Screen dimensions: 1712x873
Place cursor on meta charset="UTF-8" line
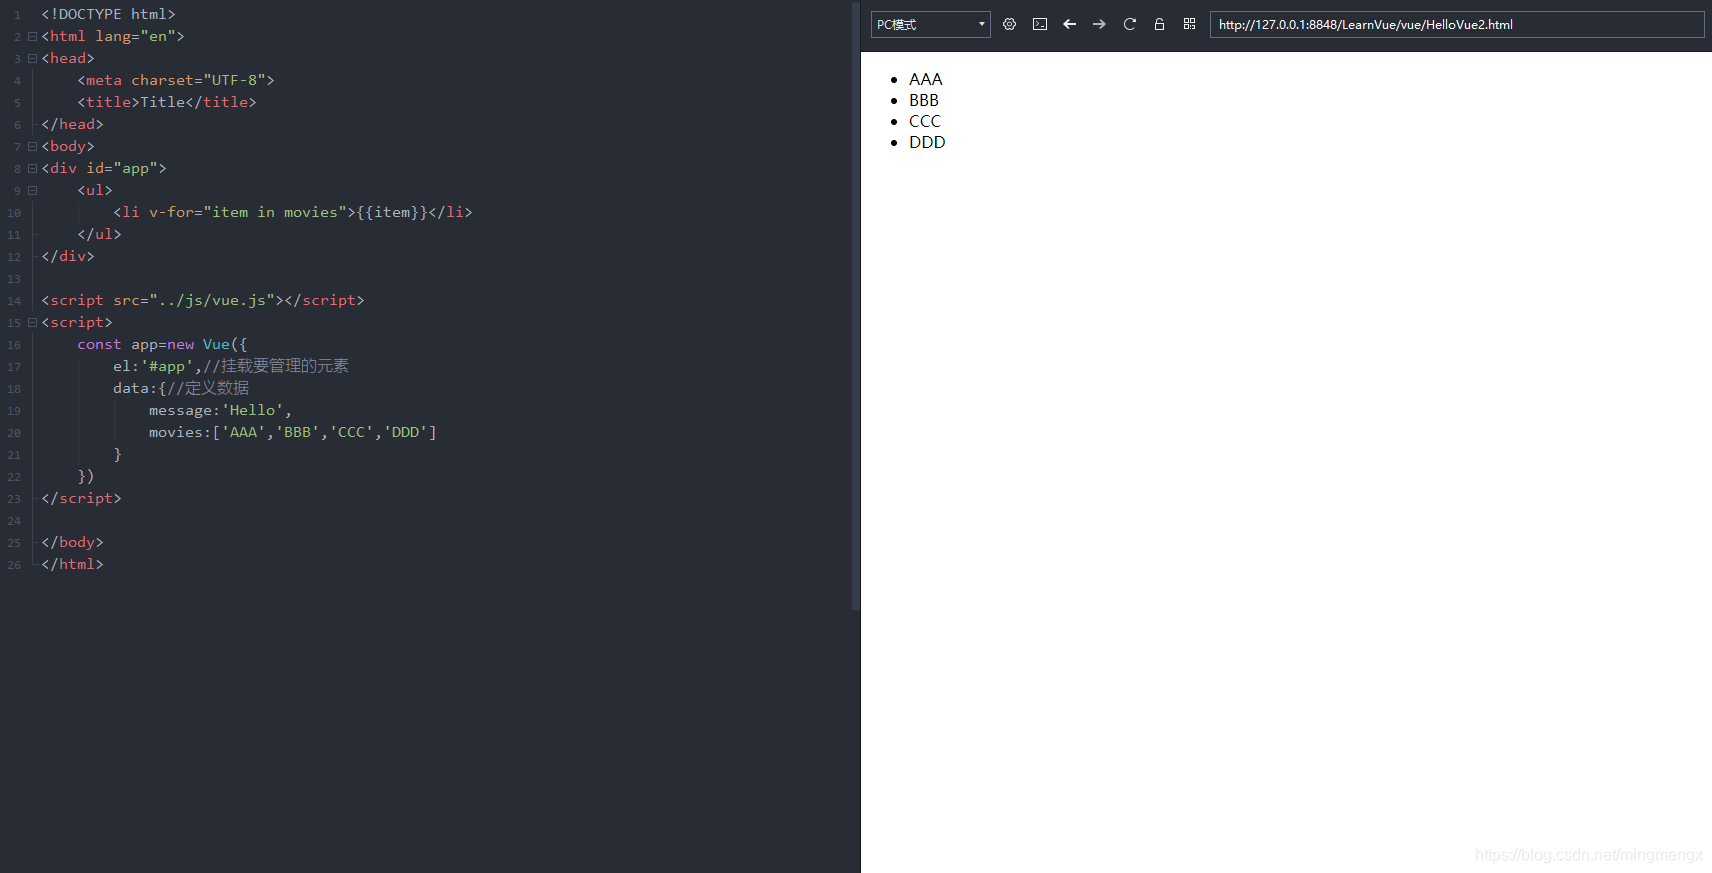[176, 80]
